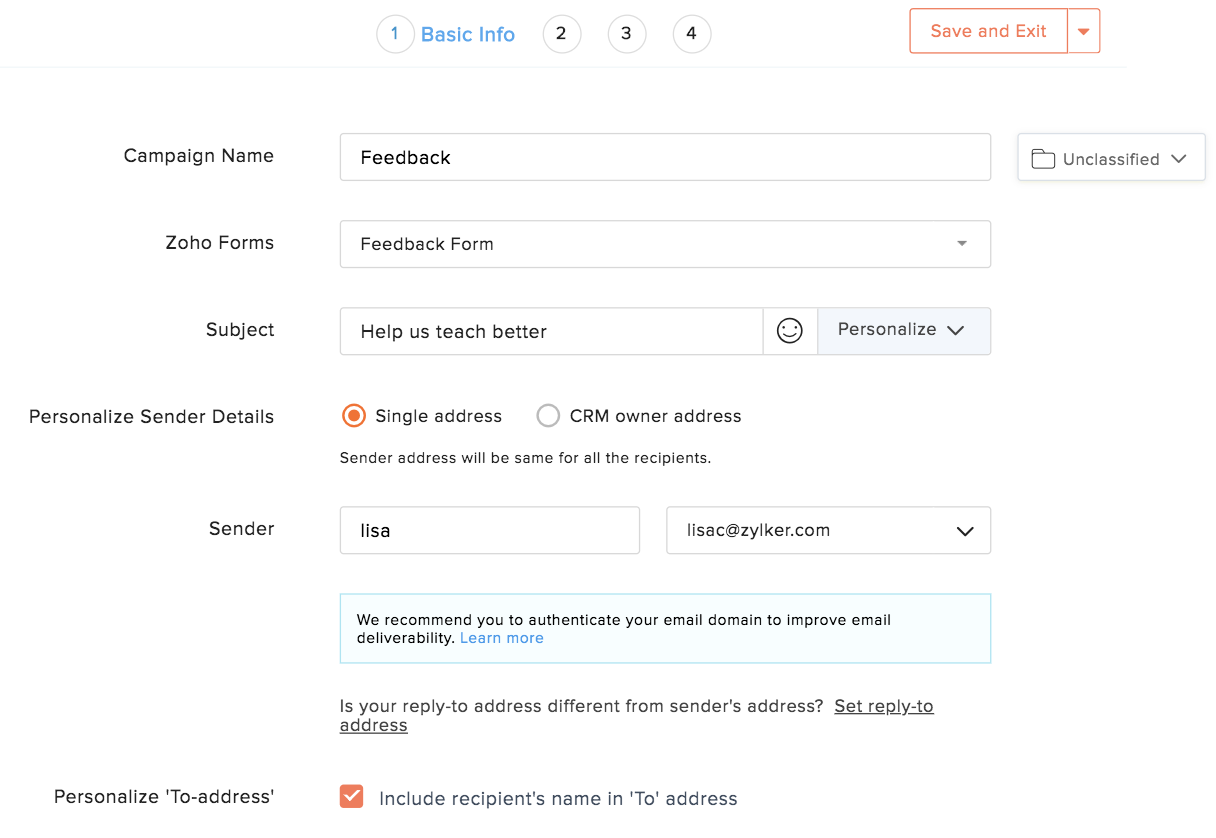Image resolution: width=1216 pixels, height=838 pixels.
Task: Go to step 2 circle
Action: coord(561,34)
